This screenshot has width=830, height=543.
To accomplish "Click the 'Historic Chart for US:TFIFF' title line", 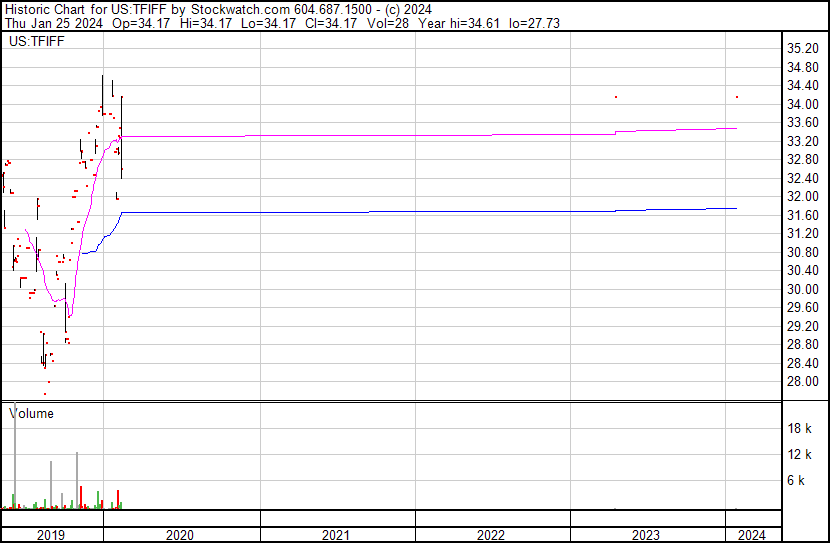I will coord(219,10).
